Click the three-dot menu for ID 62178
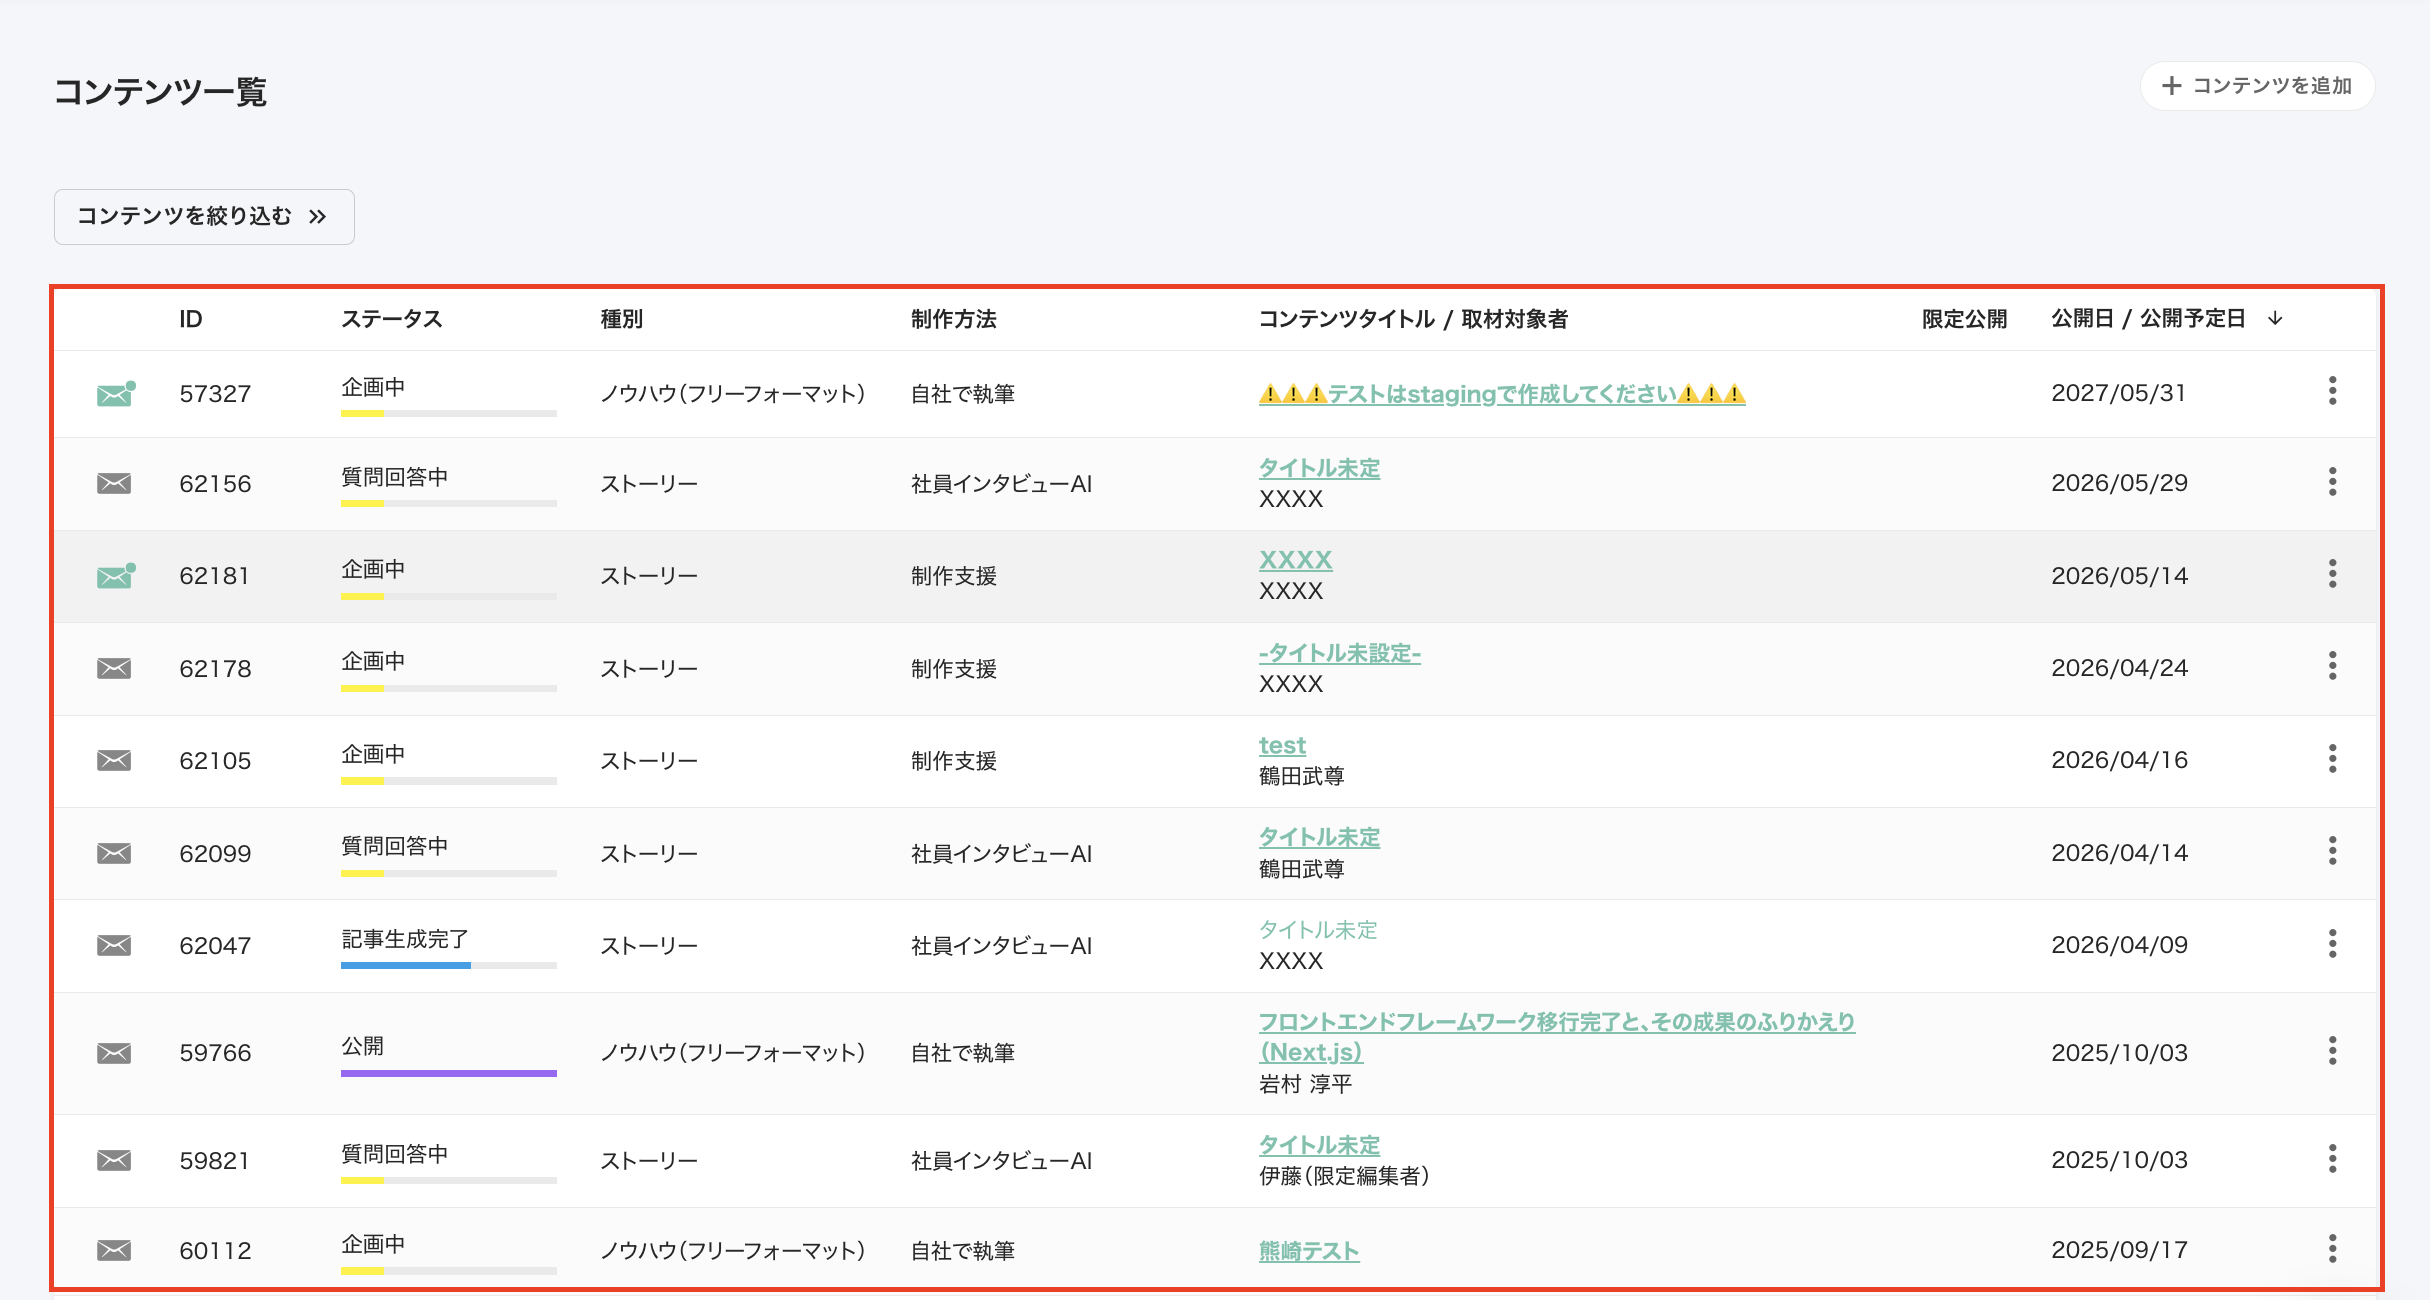Image resolution: width=2430 pixels, height=1300 pixels. tap(2332, 666)
